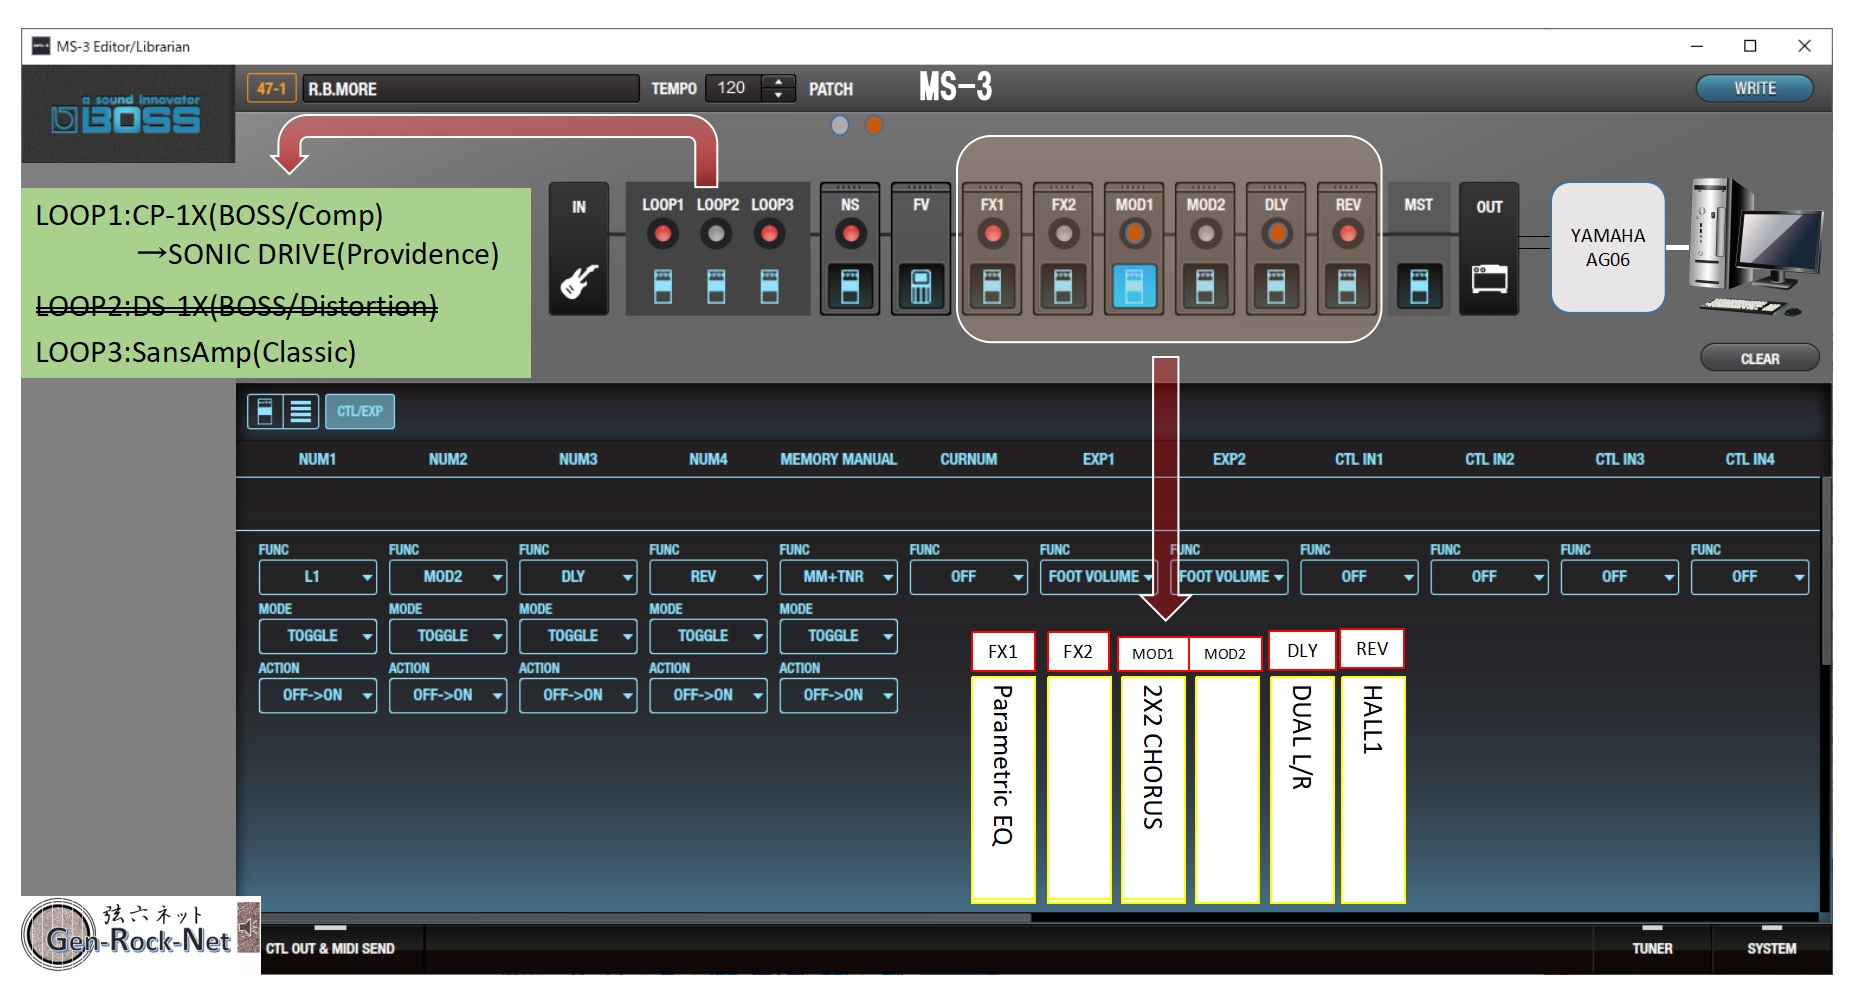
Task: Click the WRITE button
Action: pyautogui.click(x=1755, y=88)
